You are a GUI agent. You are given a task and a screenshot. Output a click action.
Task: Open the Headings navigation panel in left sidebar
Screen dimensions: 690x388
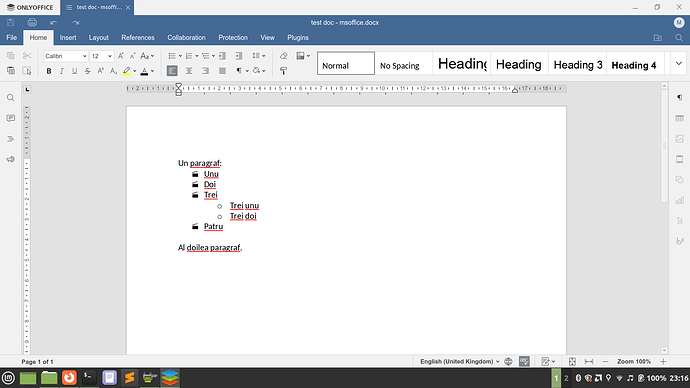tap(11, 139)
